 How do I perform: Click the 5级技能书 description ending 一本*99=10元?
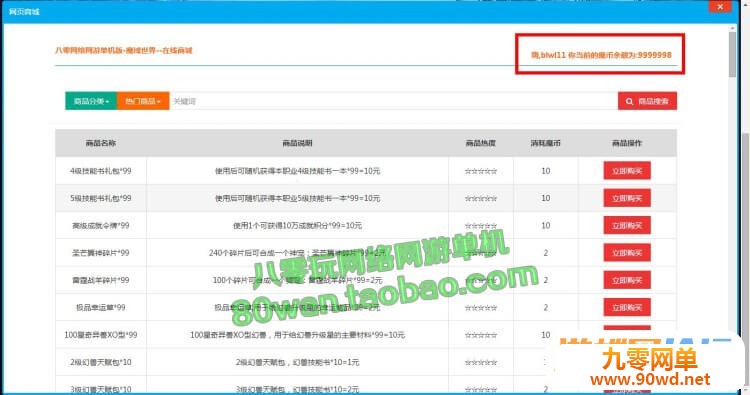pos(297,198)
